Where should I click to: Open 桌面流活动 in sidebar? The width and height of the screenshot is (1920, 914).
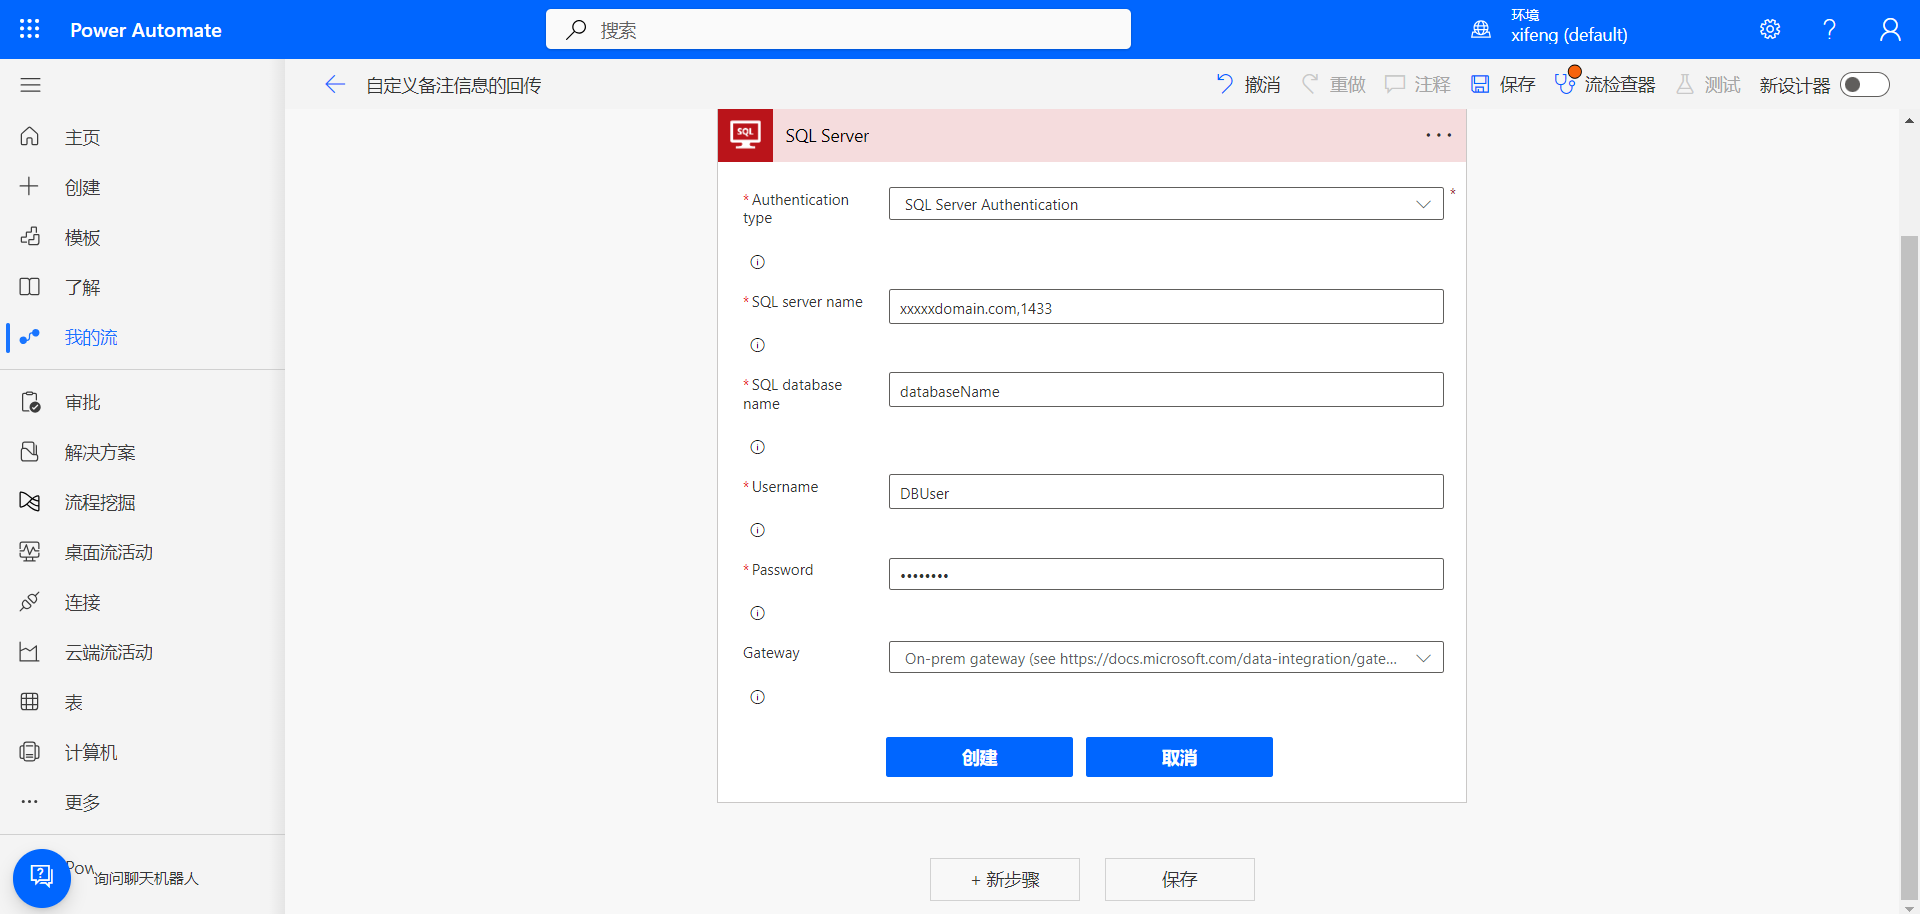click(142, 552)
